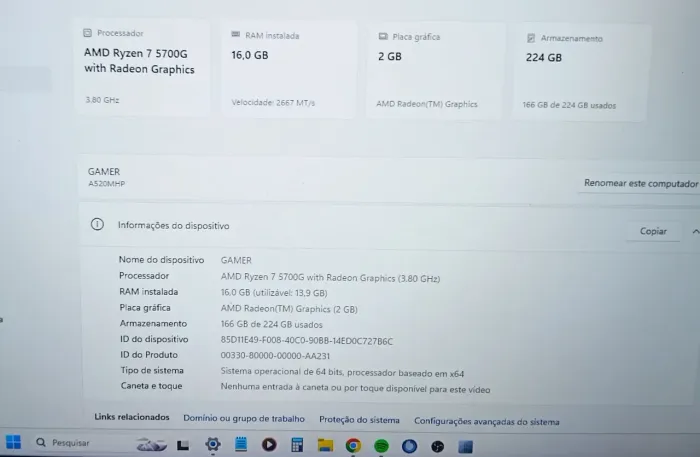Screen dimensions: 700x457
Task: Click the 3,80 GHz text in processor card
Action: pyautogui.click(x=102, y=100)
